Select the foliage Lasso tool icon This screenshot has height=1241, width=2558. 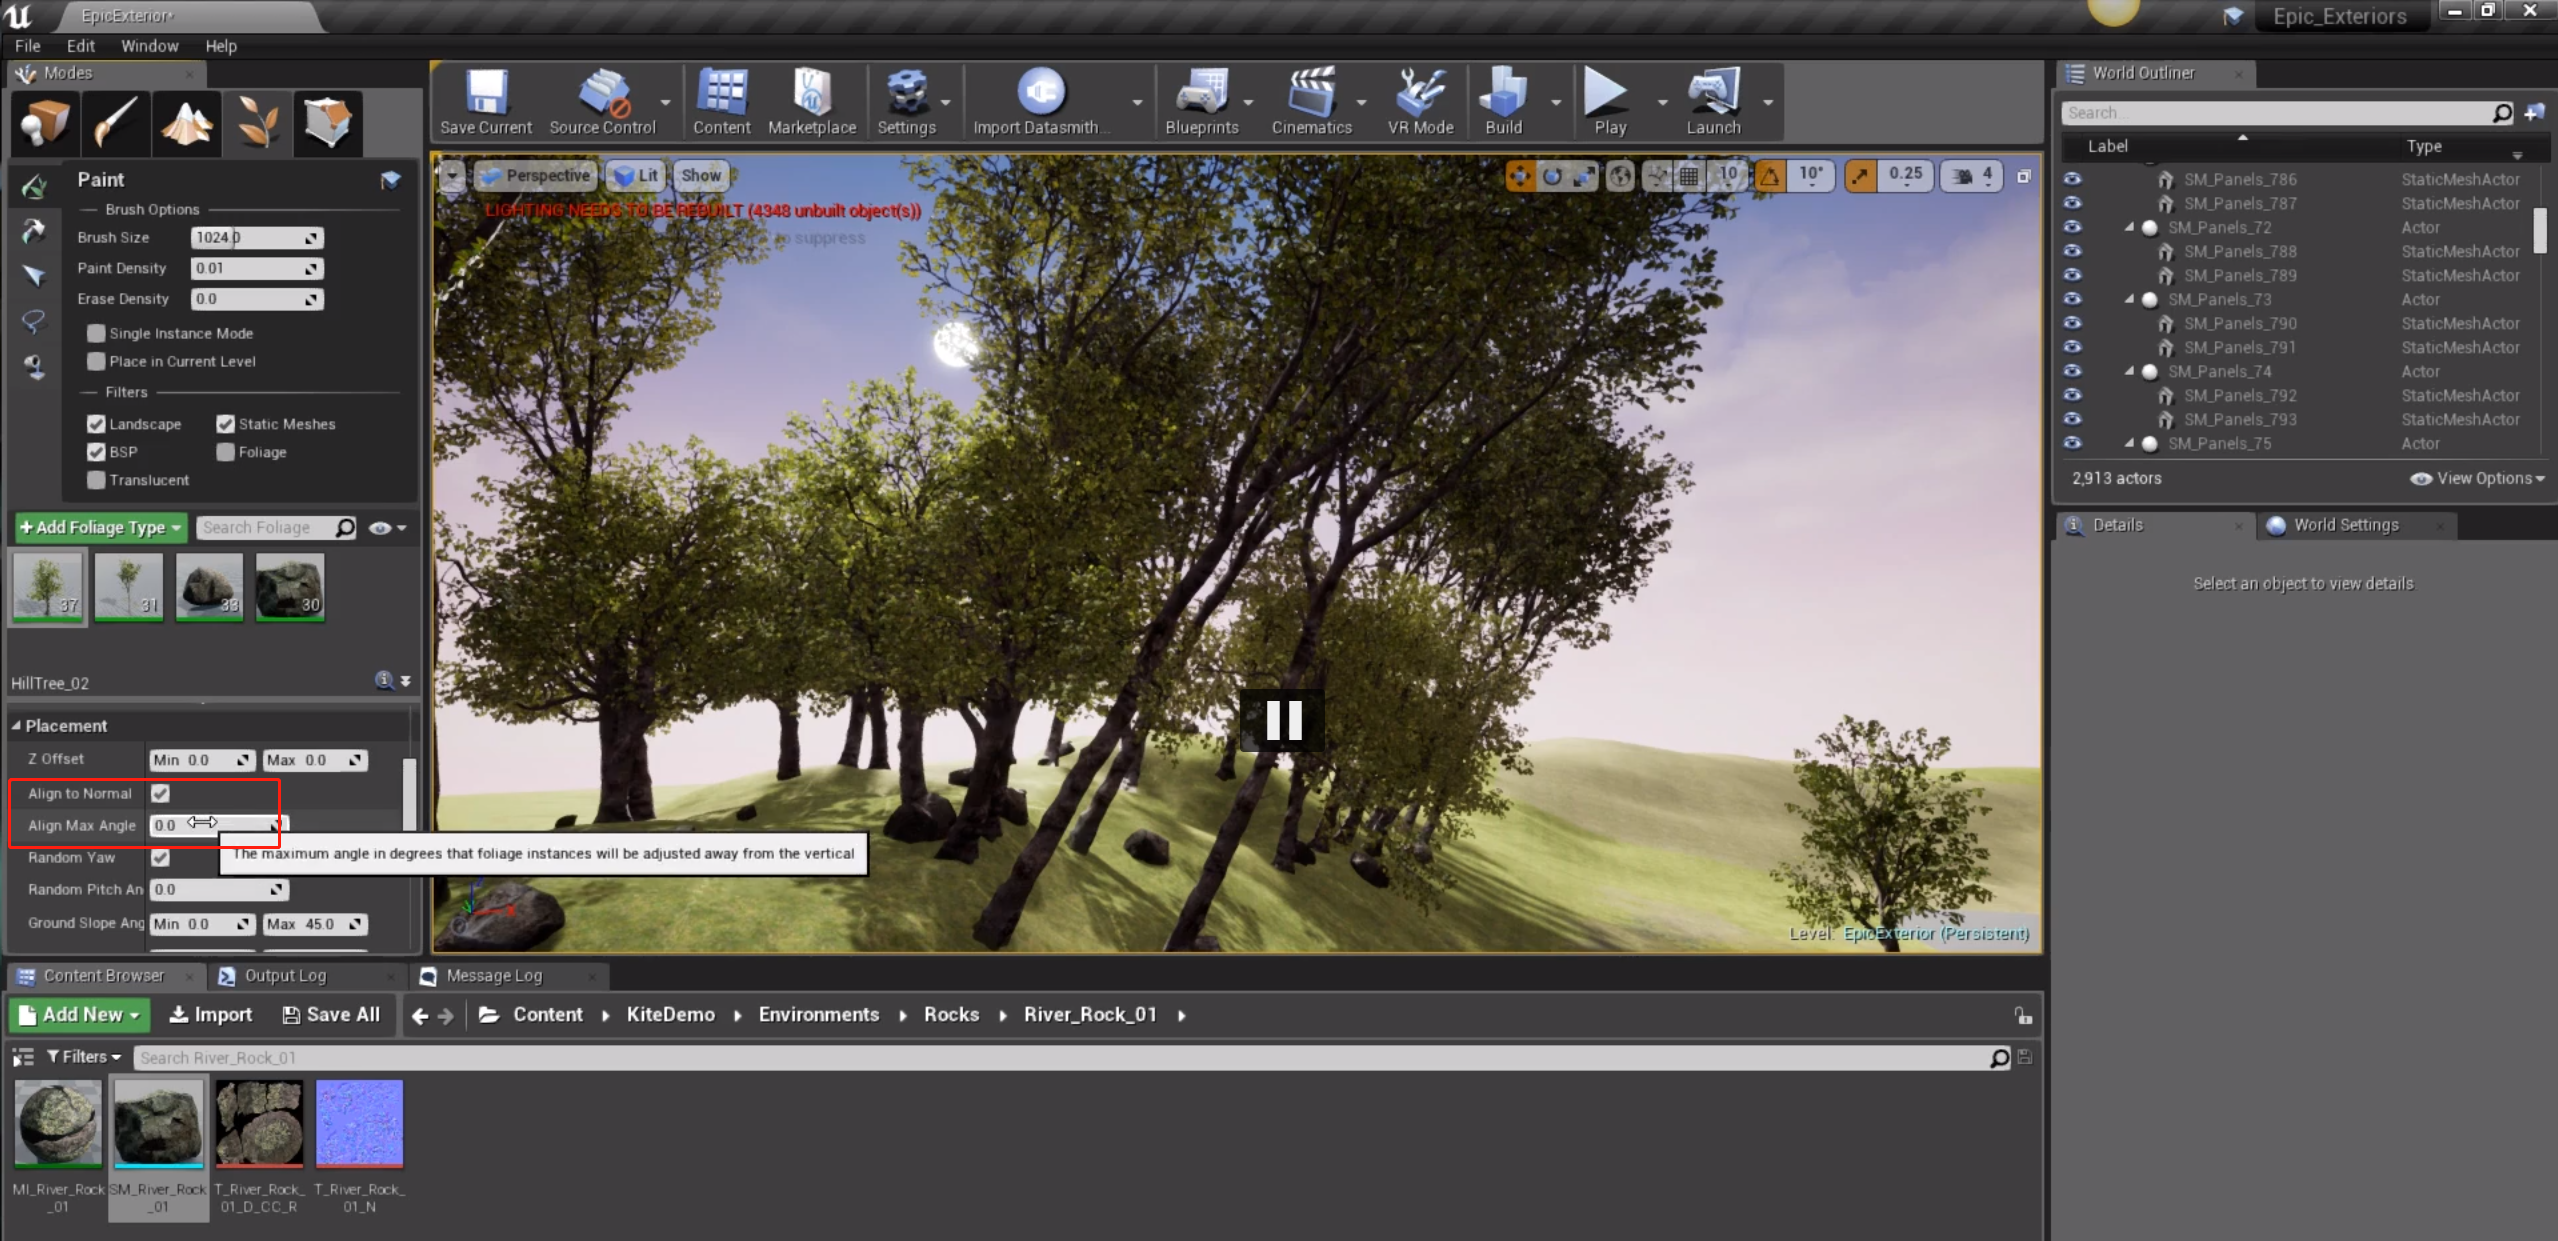point(34,321)
